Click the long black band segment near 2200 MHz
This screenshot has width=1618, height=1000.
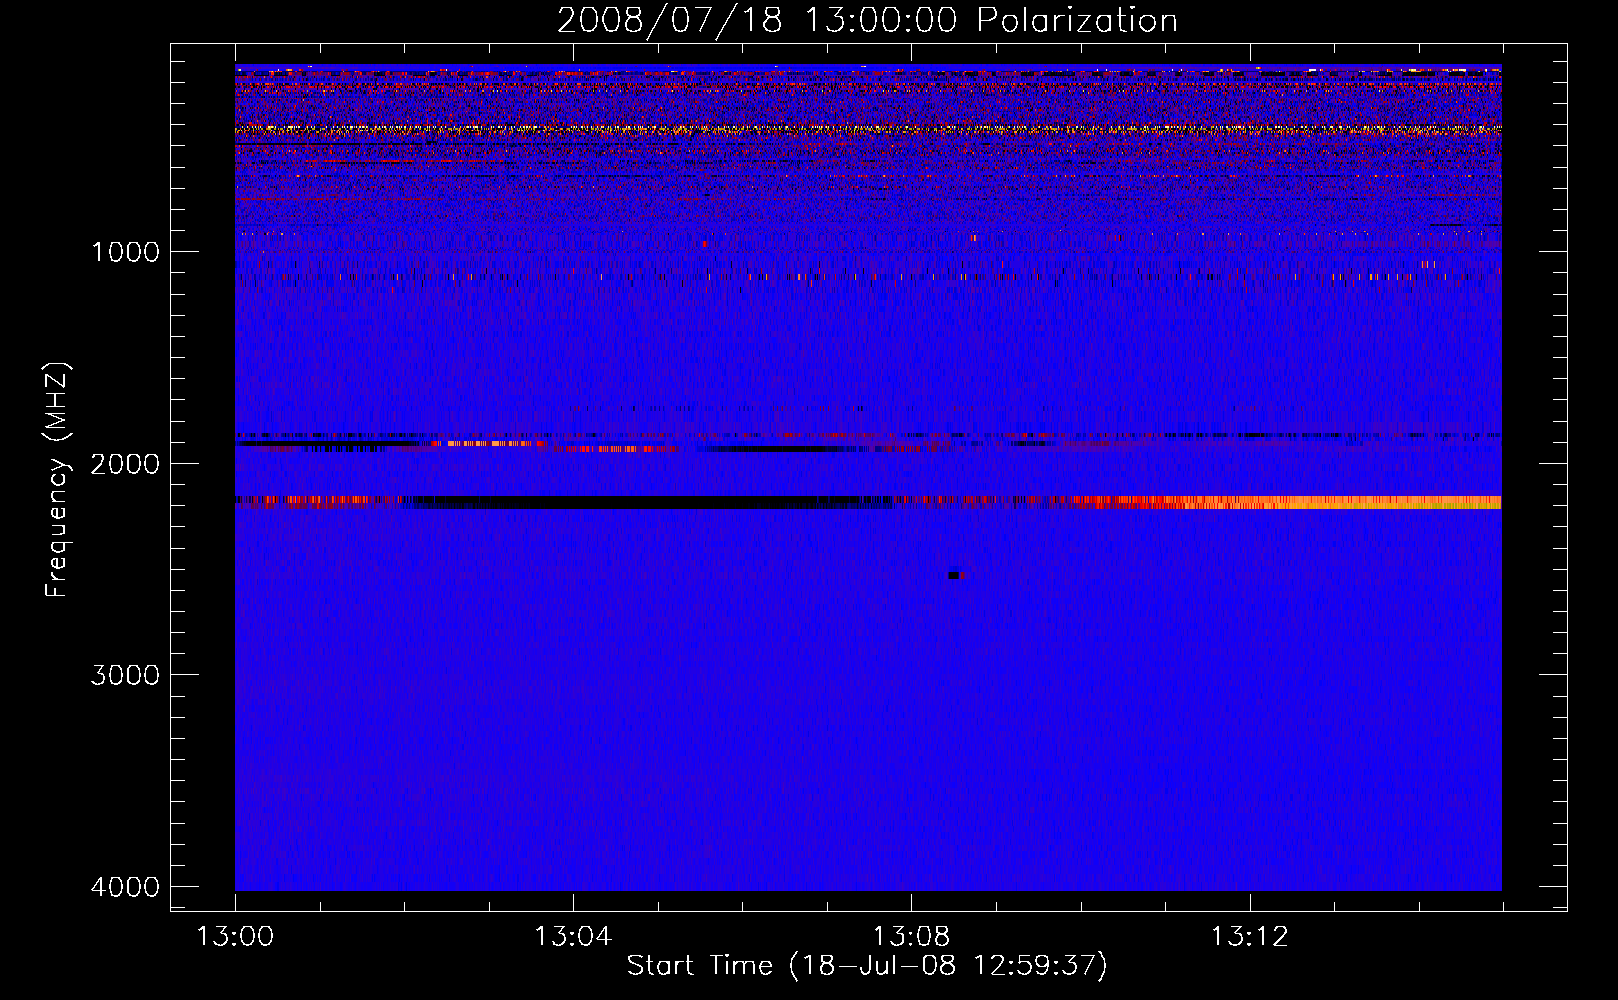tap(637, 502)
